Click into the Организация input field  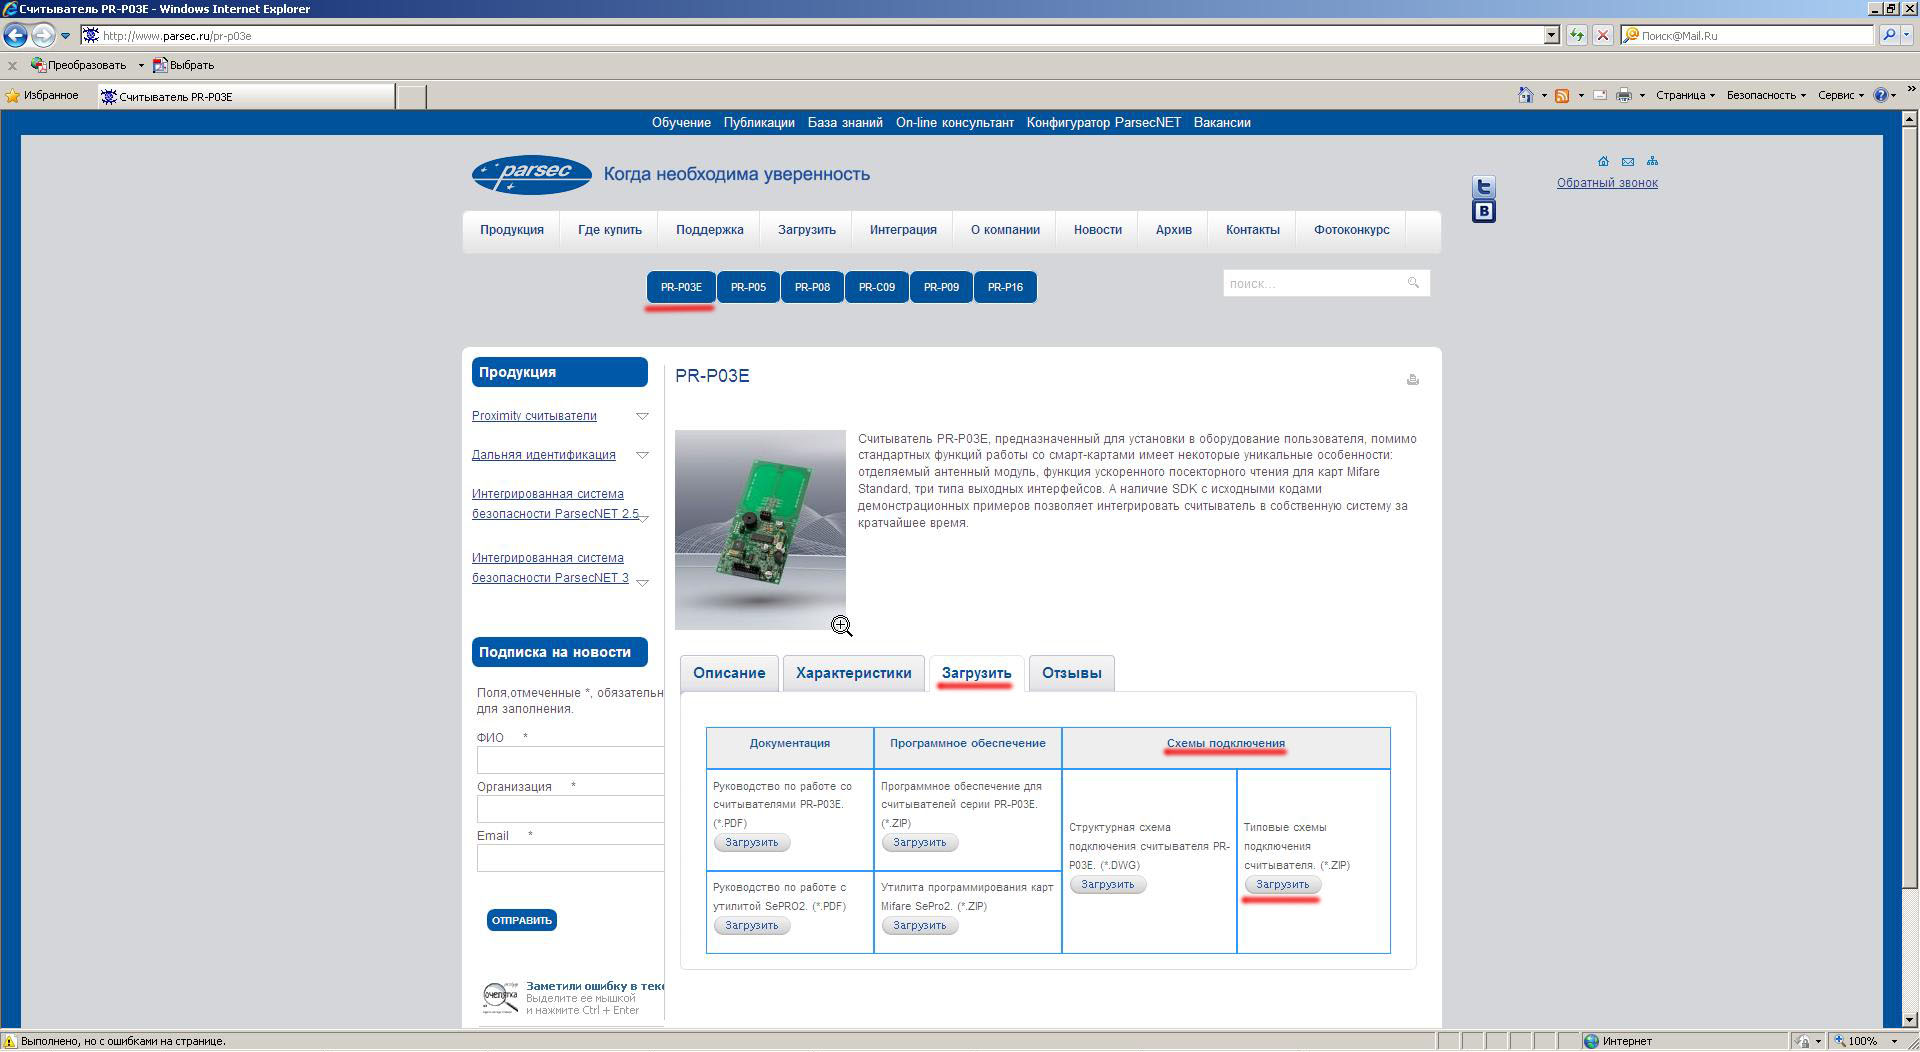570,809
